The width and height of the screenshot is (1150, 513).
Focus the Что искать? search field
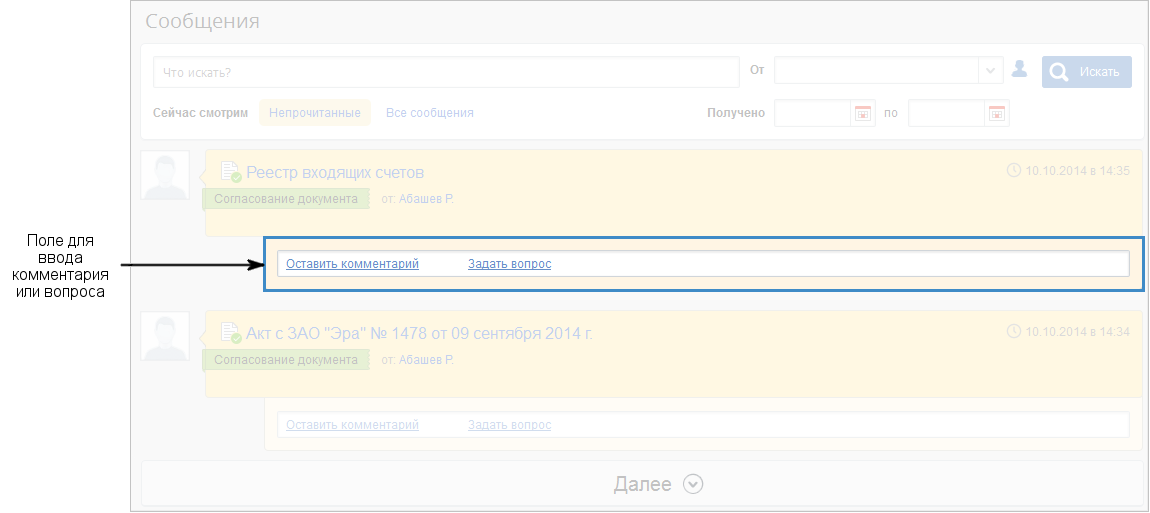pos(445,72)
